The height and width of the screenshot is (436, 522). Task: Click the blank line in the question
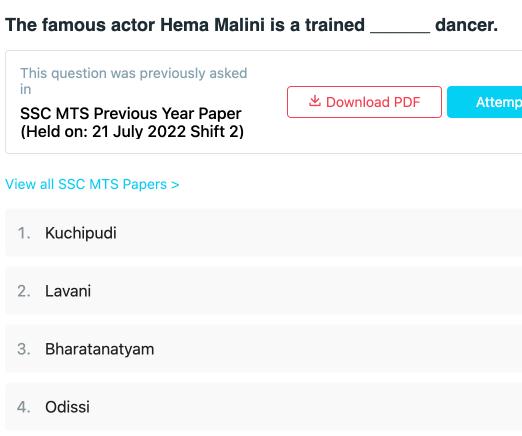400,32
